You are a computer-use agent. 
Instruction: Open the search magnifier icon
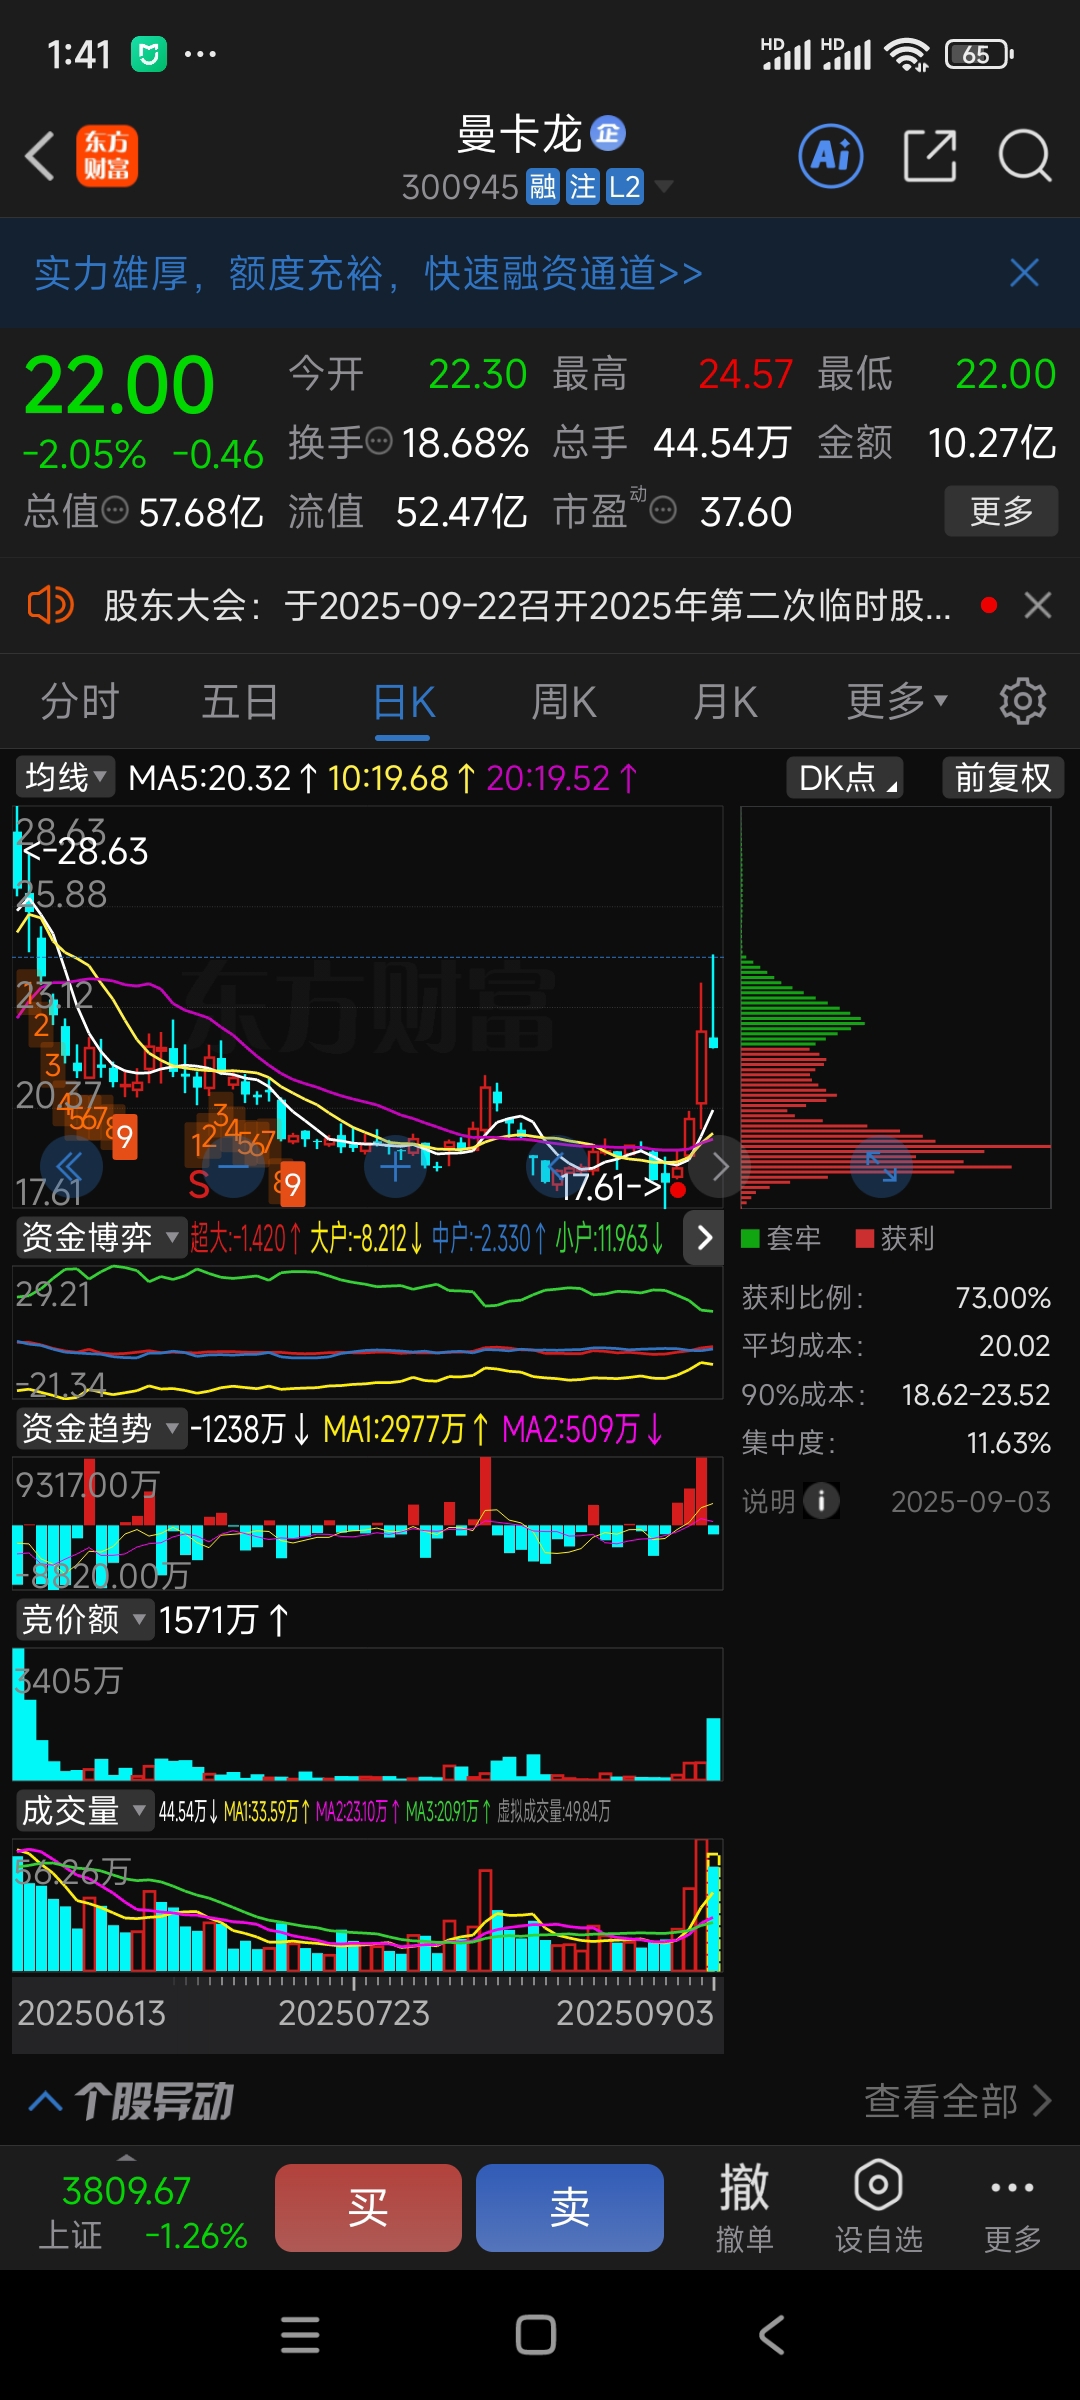coord(1025,156)
